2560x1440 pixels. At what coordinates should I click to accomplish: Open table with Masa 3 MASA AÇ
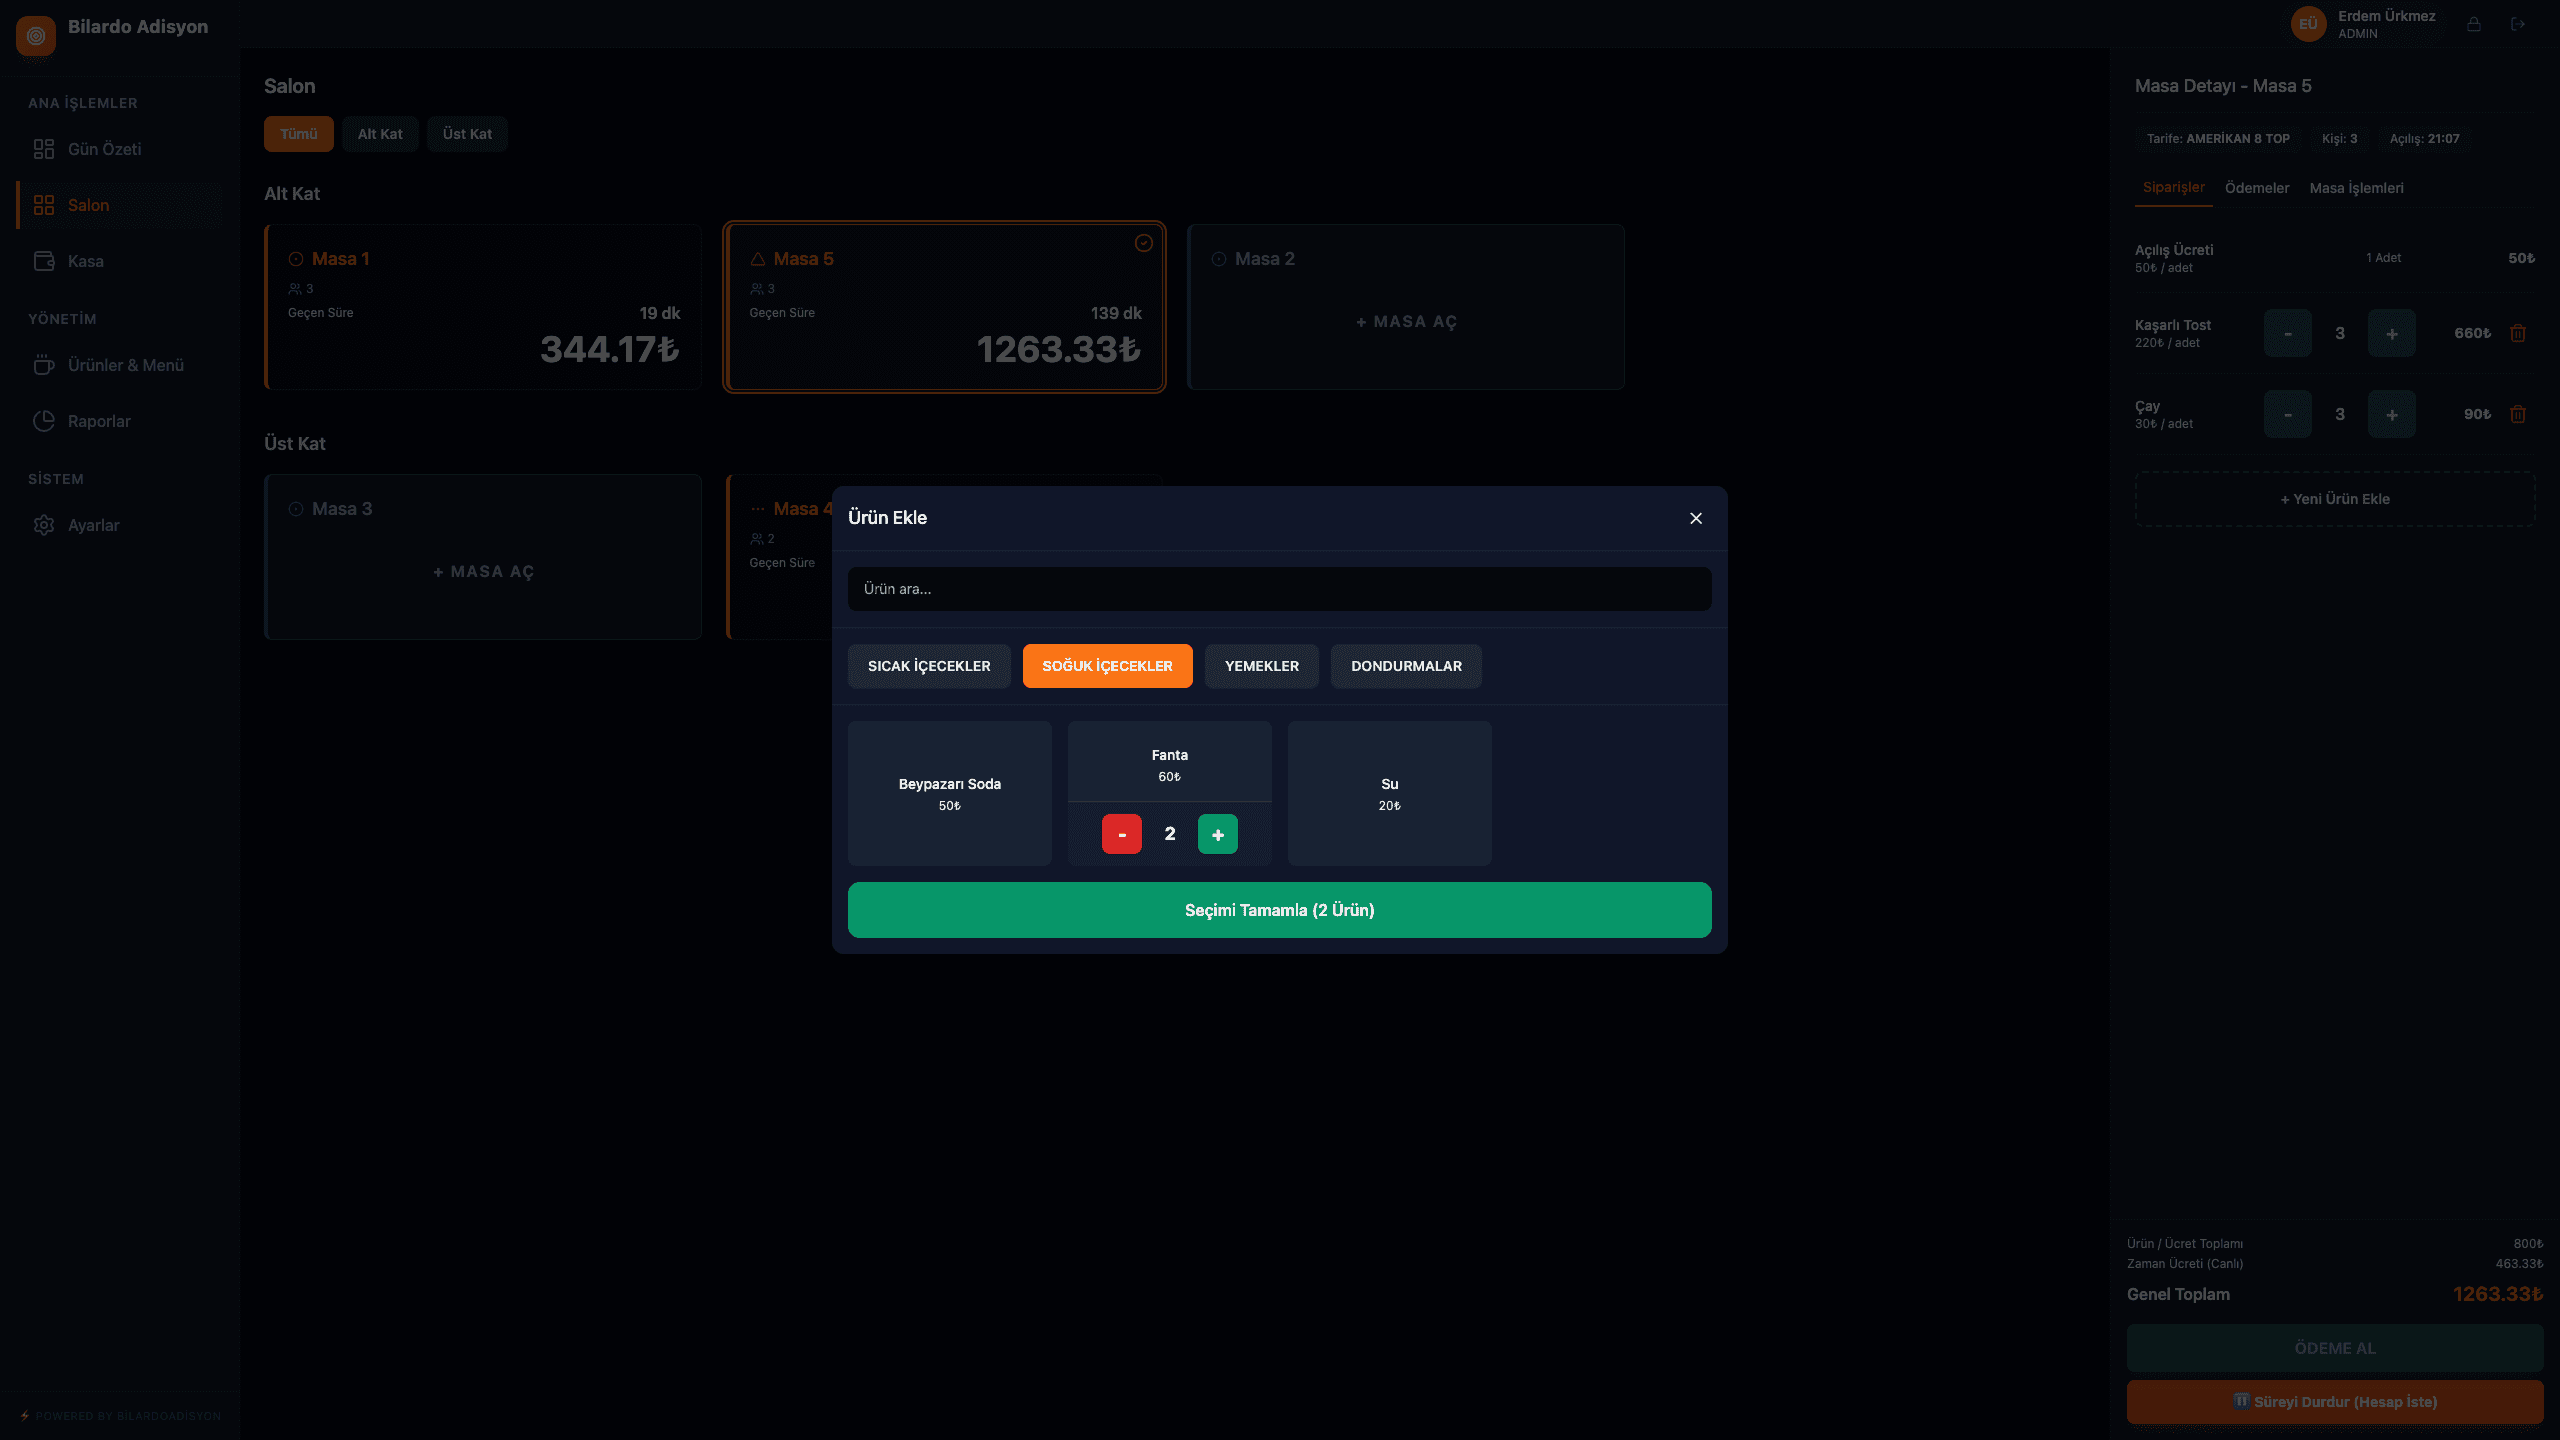(x=483, y=572)
